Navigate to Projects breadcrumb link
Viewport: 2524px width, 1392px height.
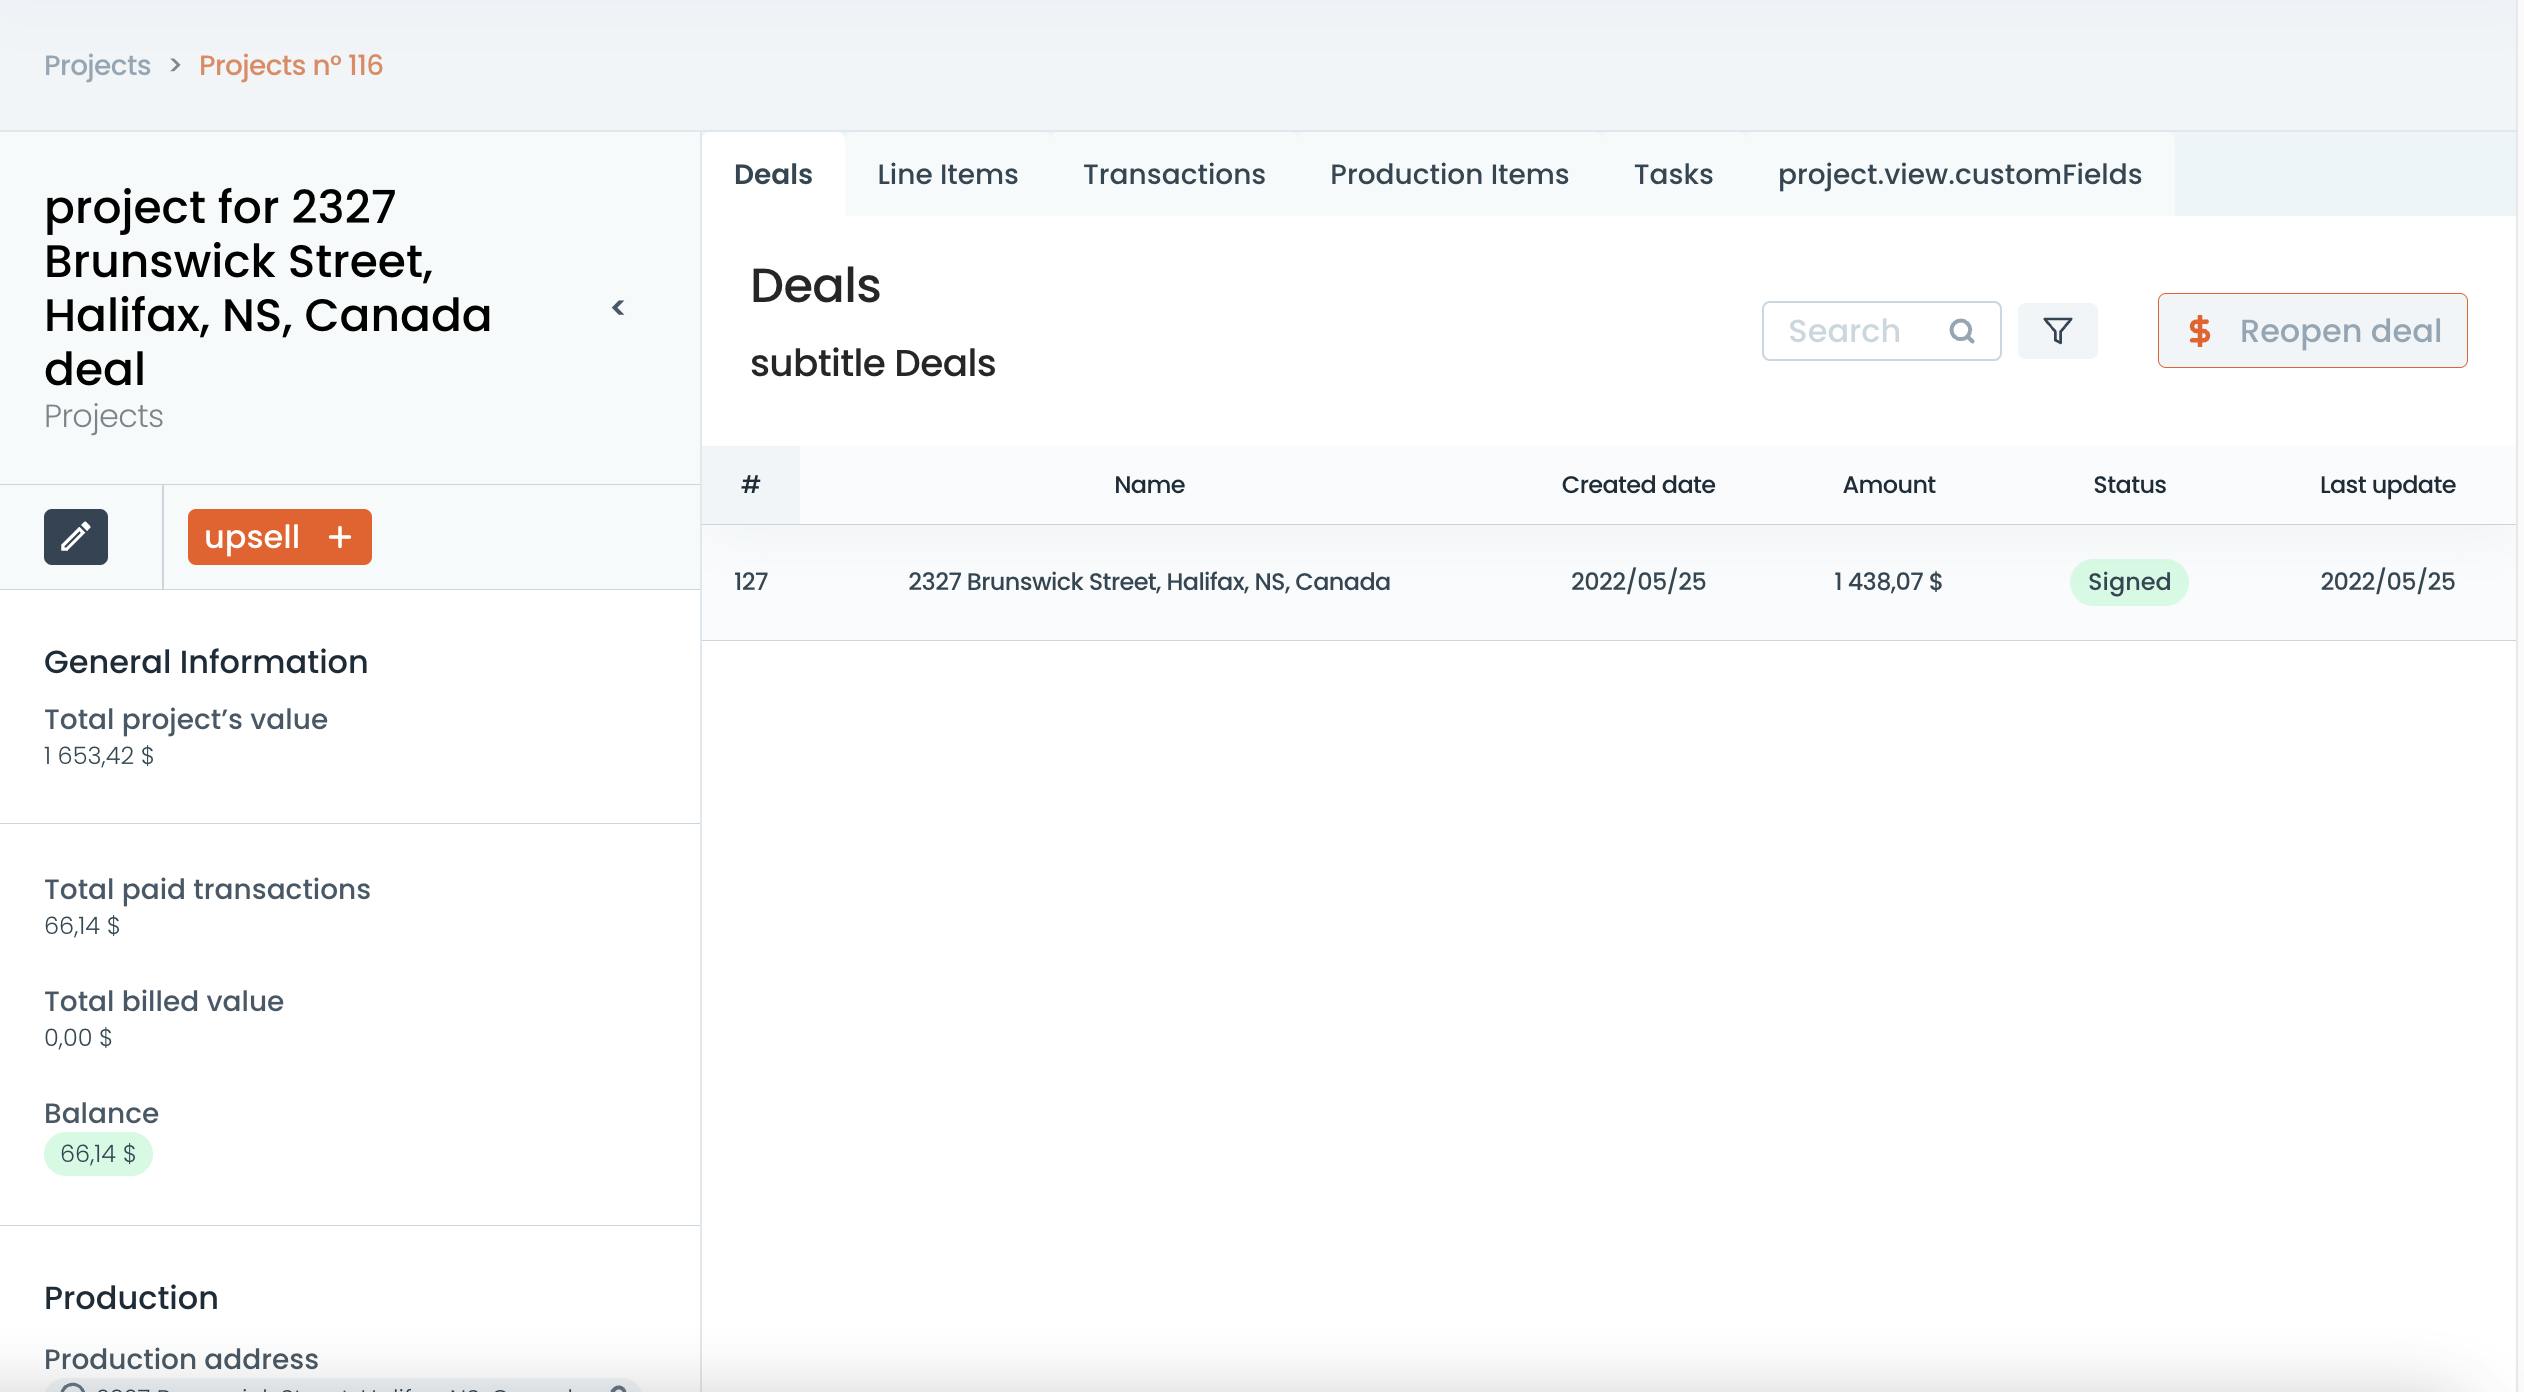tap(97, 65)
